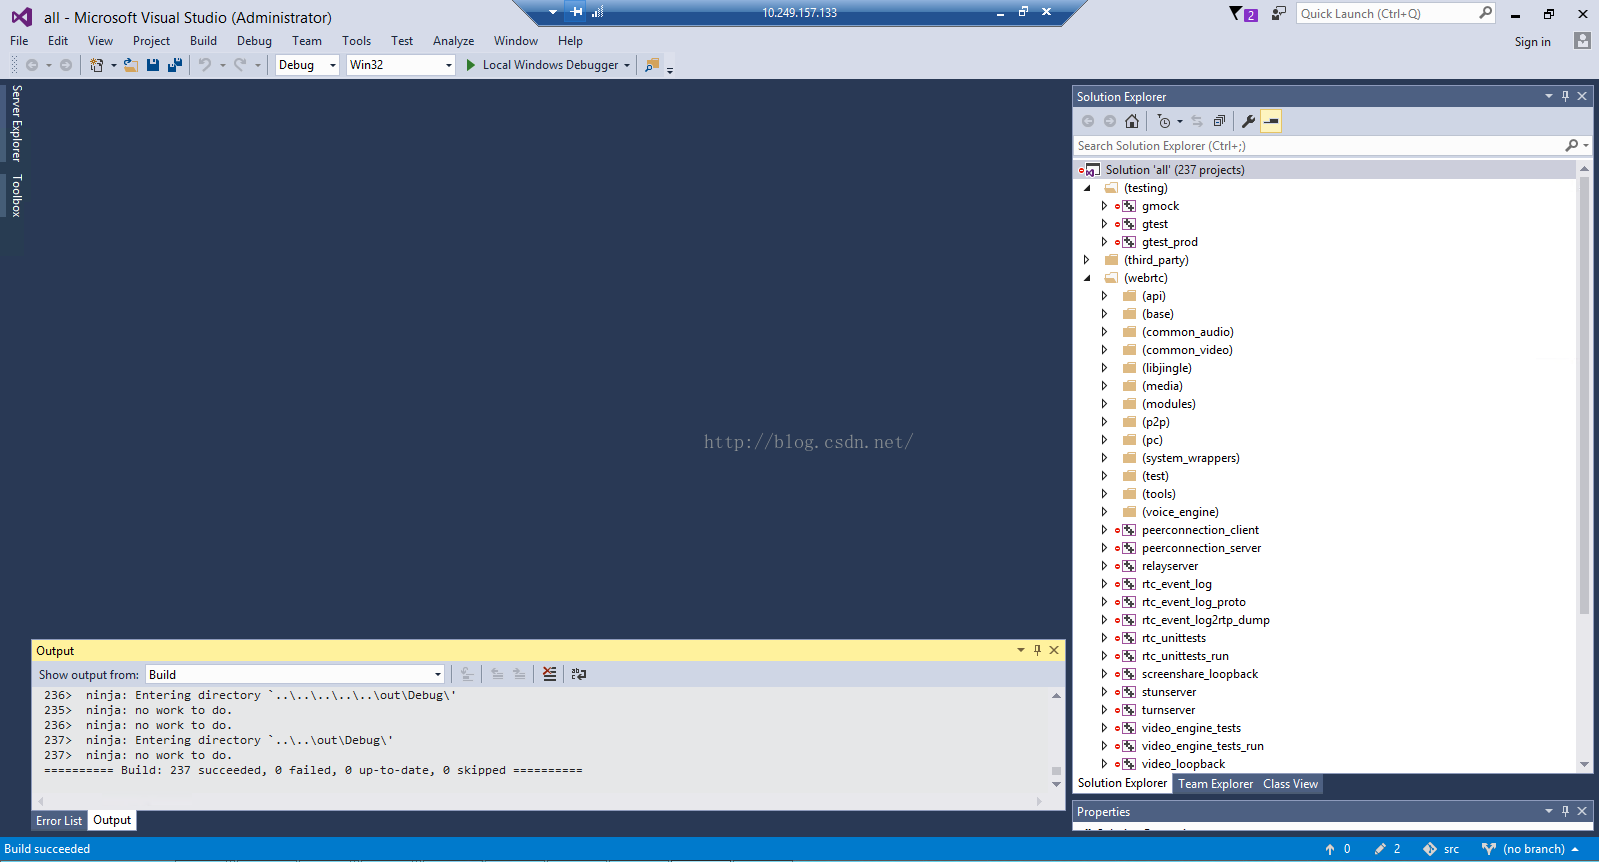Click the Output panel horizontal scrollbar

coord(541,801)
